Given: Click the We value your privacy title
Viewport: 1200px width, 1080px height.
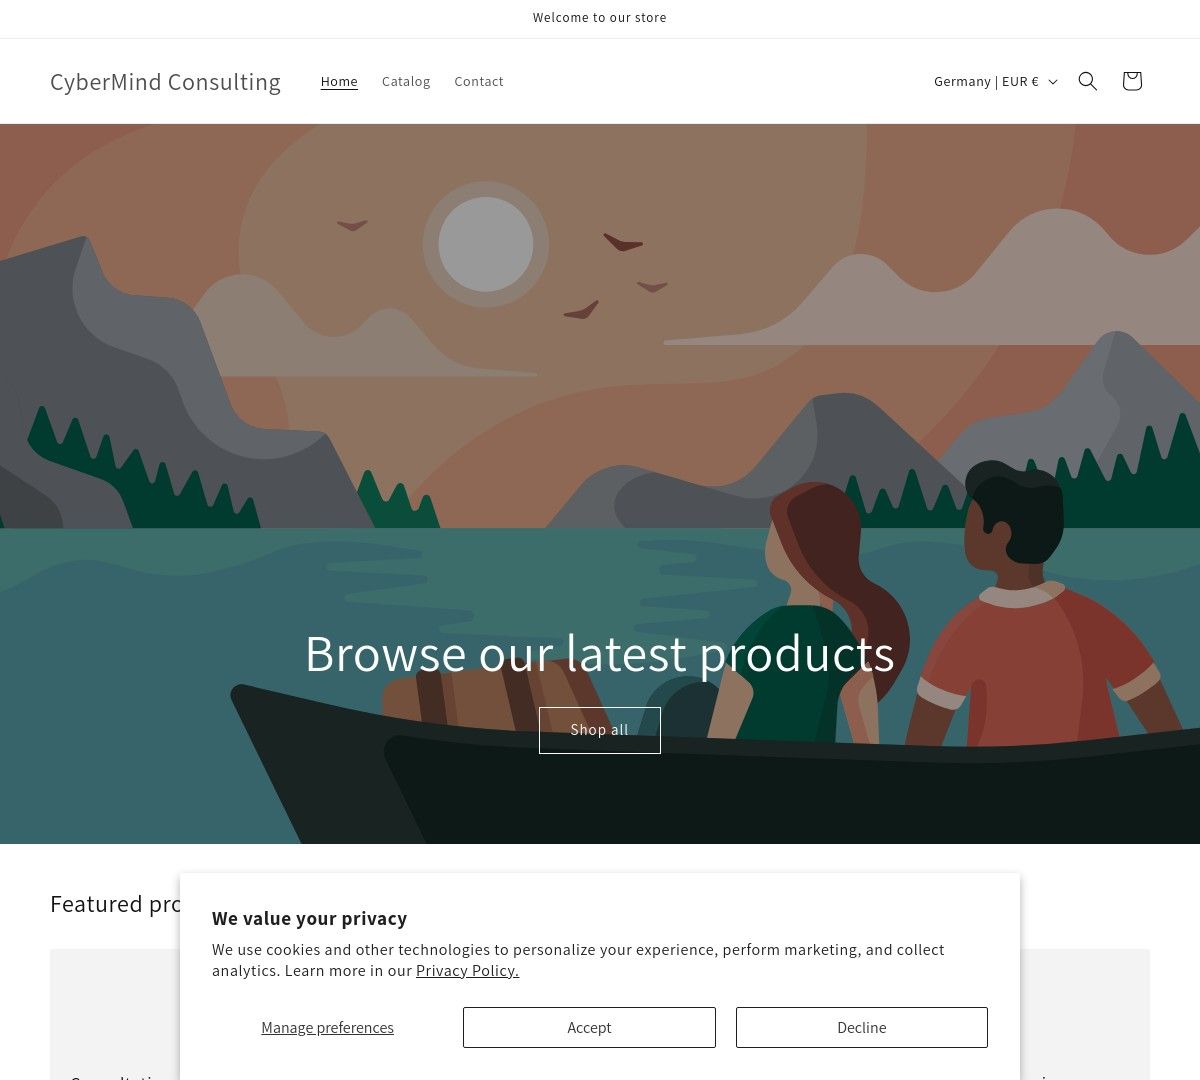Looking at the screenshot, I should pyautogui.click(x=310, y=918).
